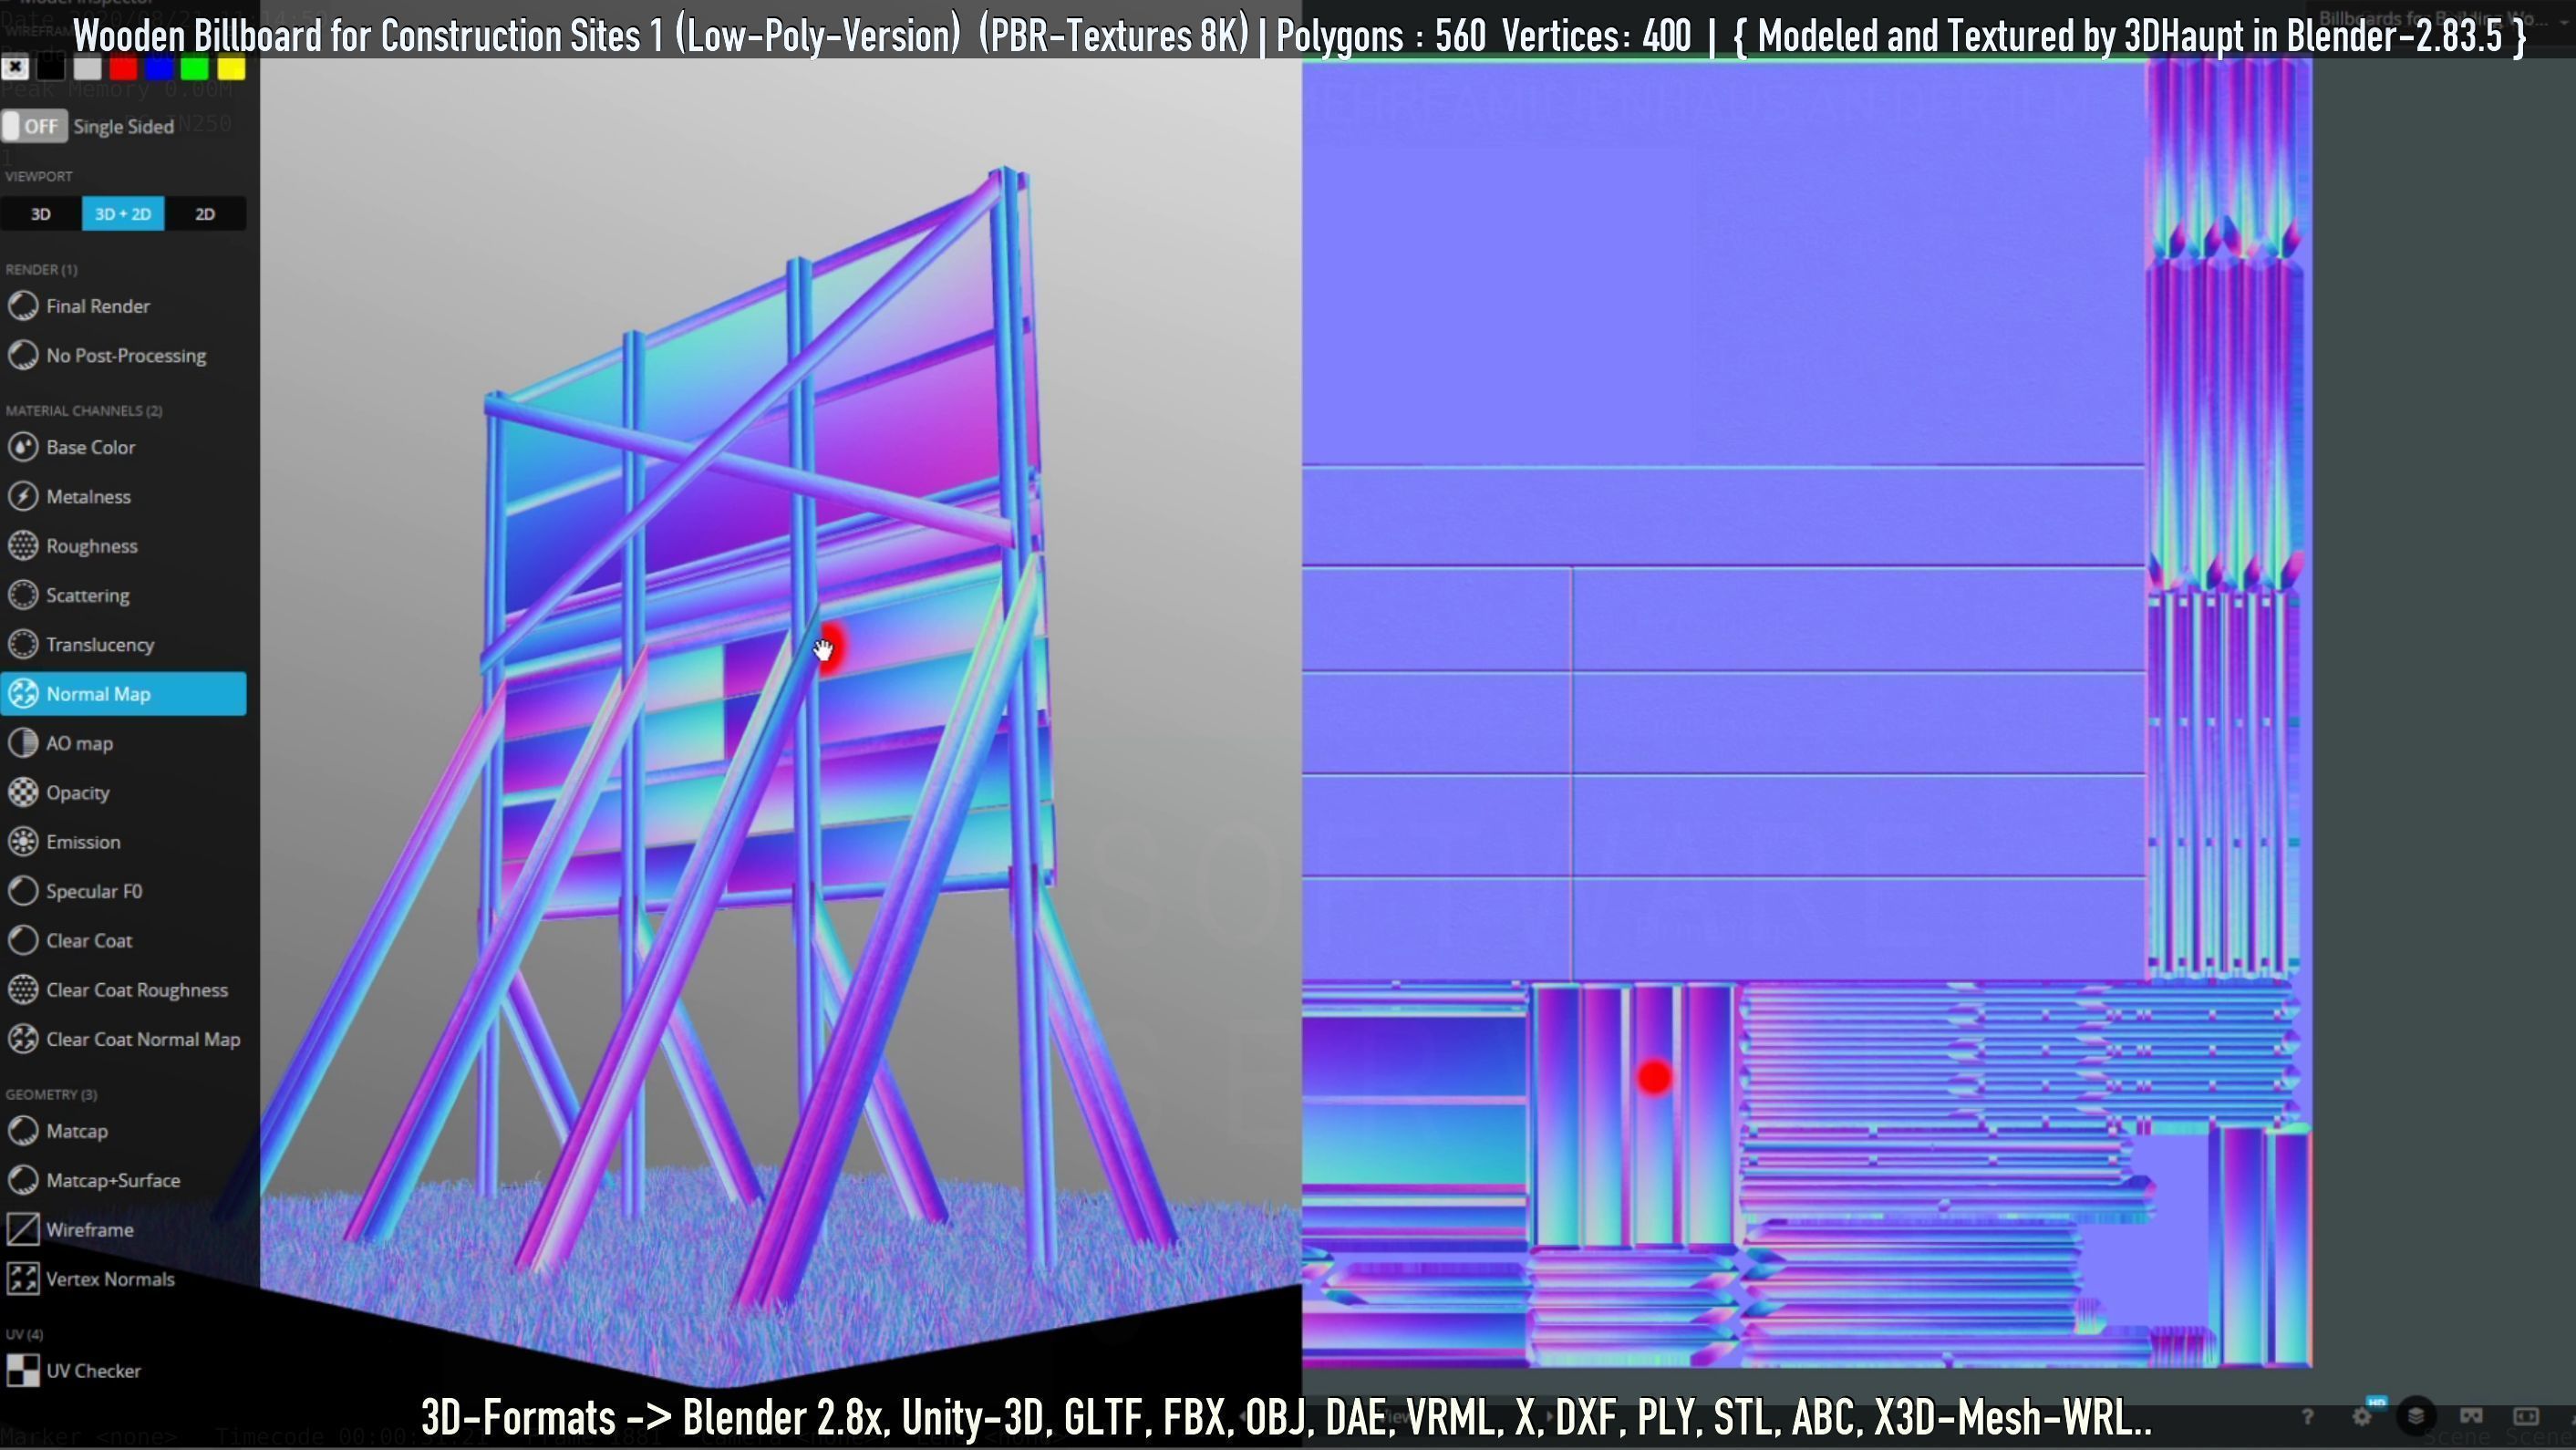
Task: Select the highlighted Normal Map channel
Action: (123, 694)
